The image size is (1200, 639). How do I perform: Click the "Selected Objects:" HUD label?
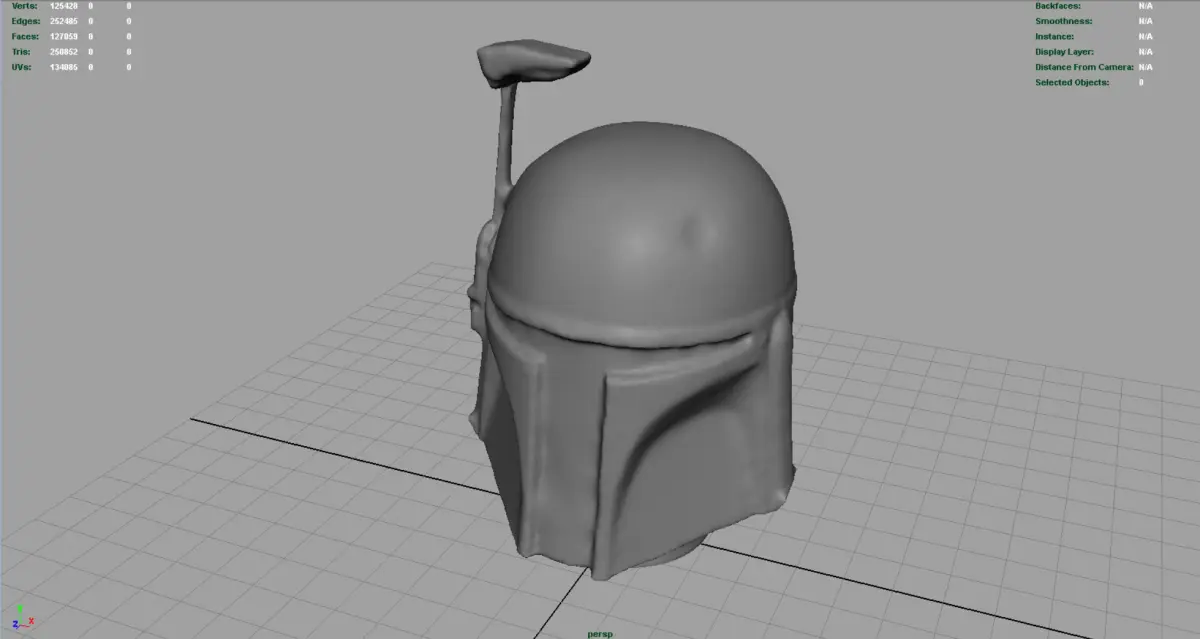1072,82
